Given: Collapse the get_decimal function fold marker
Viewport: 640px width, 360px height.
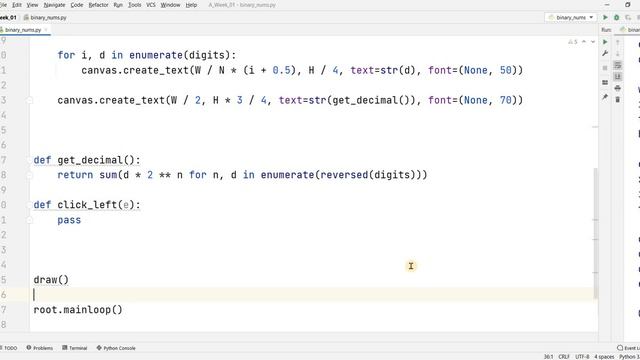Looking at the screenshot, I should (29, 160).
